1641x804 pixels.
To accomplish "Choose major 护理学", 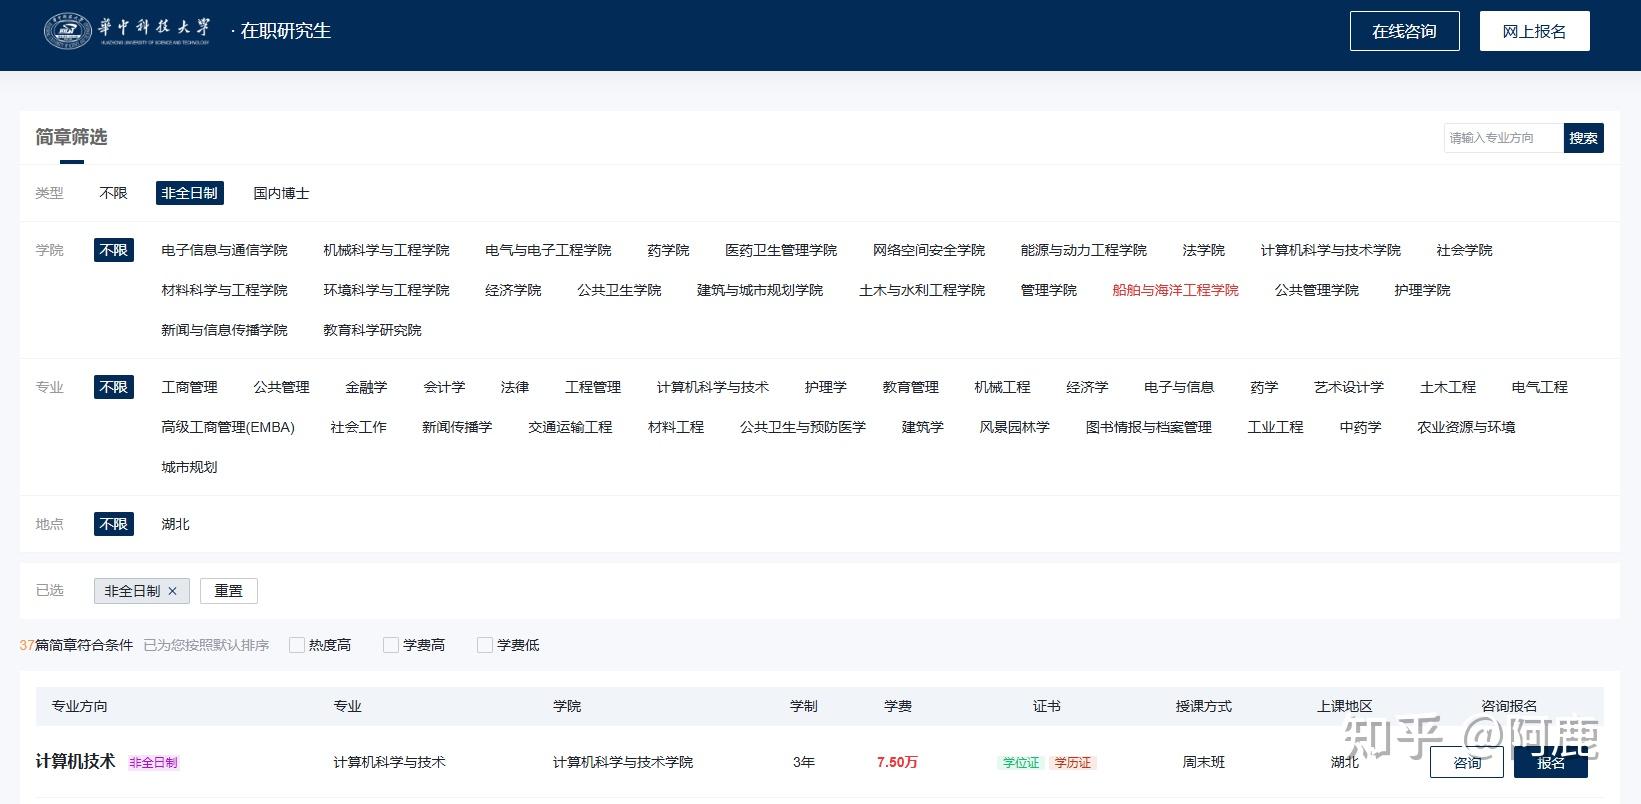I will 826,387.
